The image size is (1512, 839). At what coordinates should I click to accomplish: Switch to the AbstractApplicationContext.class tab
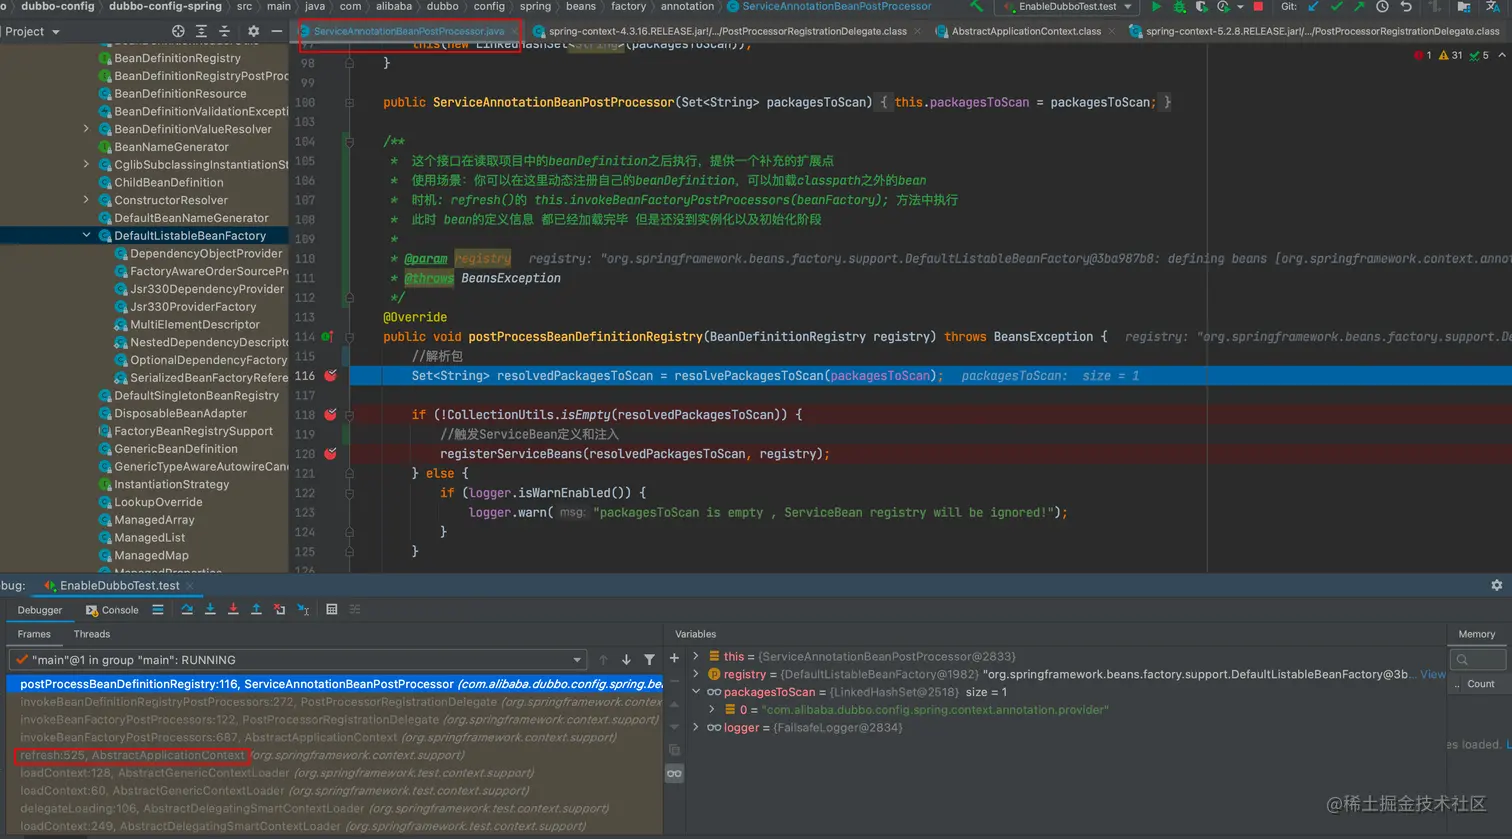(x=1026, y=31)
